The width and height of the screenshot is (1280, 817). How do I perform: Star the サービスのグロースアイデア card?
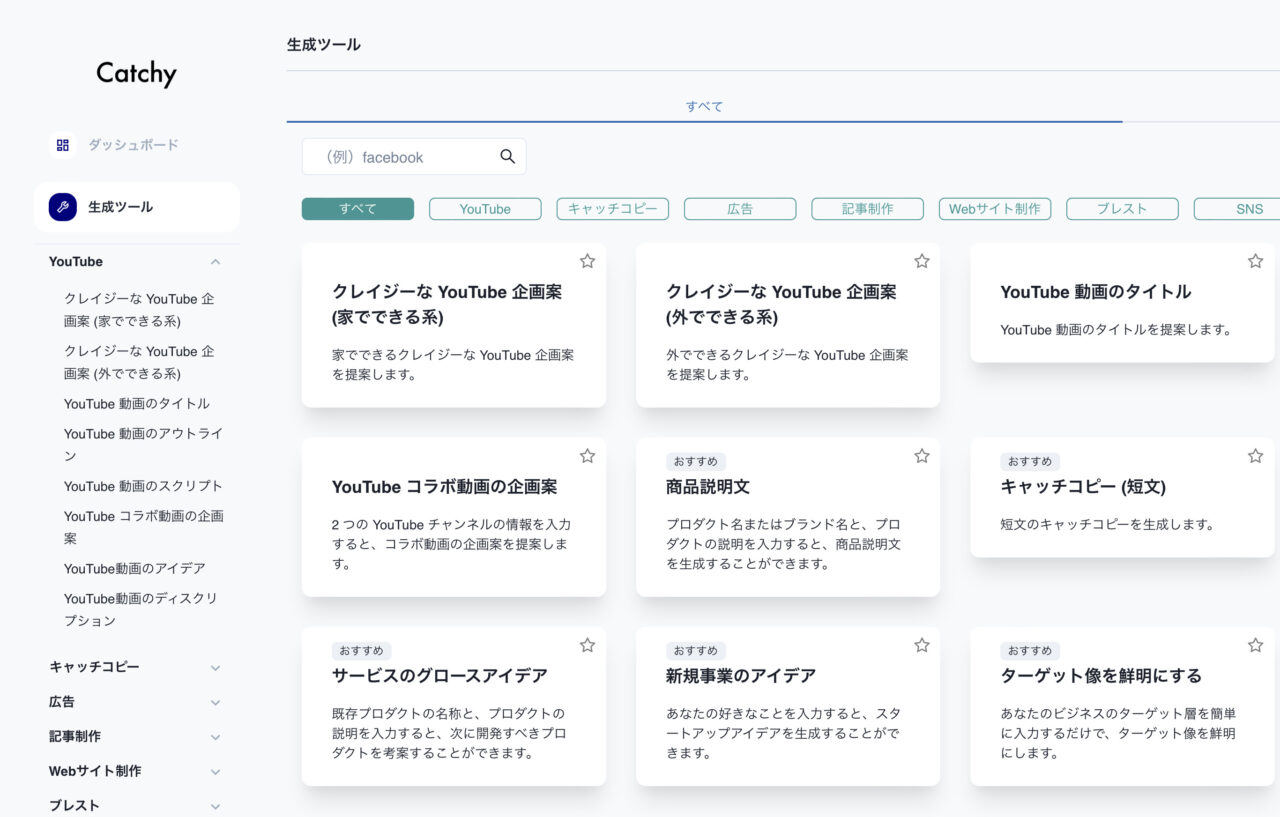point(587,645)
